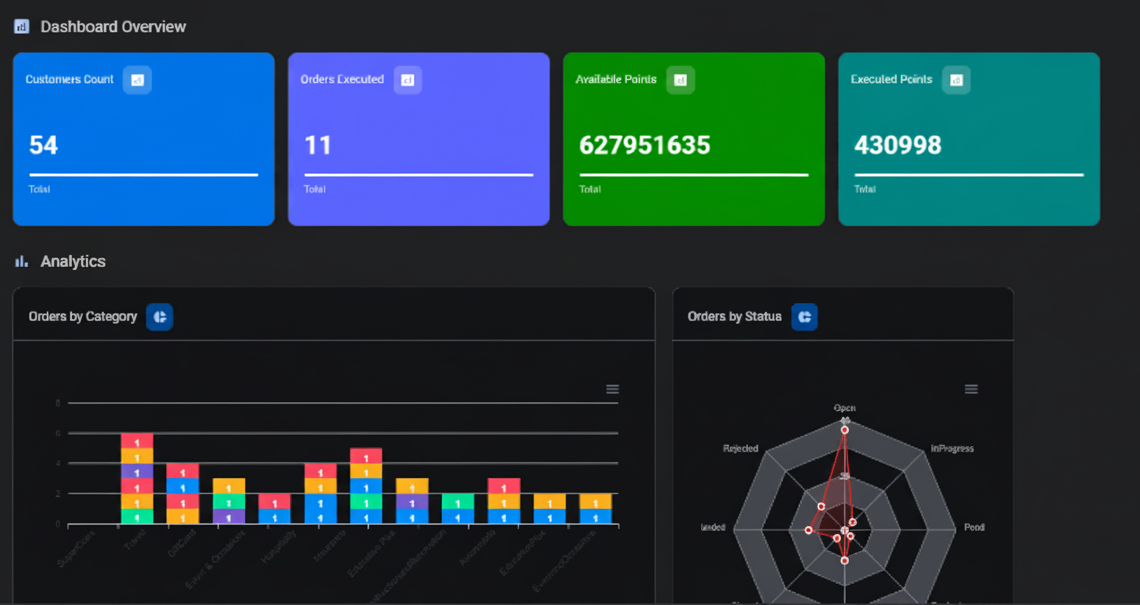
Task: Open the Orders by Status chart hamburger menu
Action: (970, 390)
